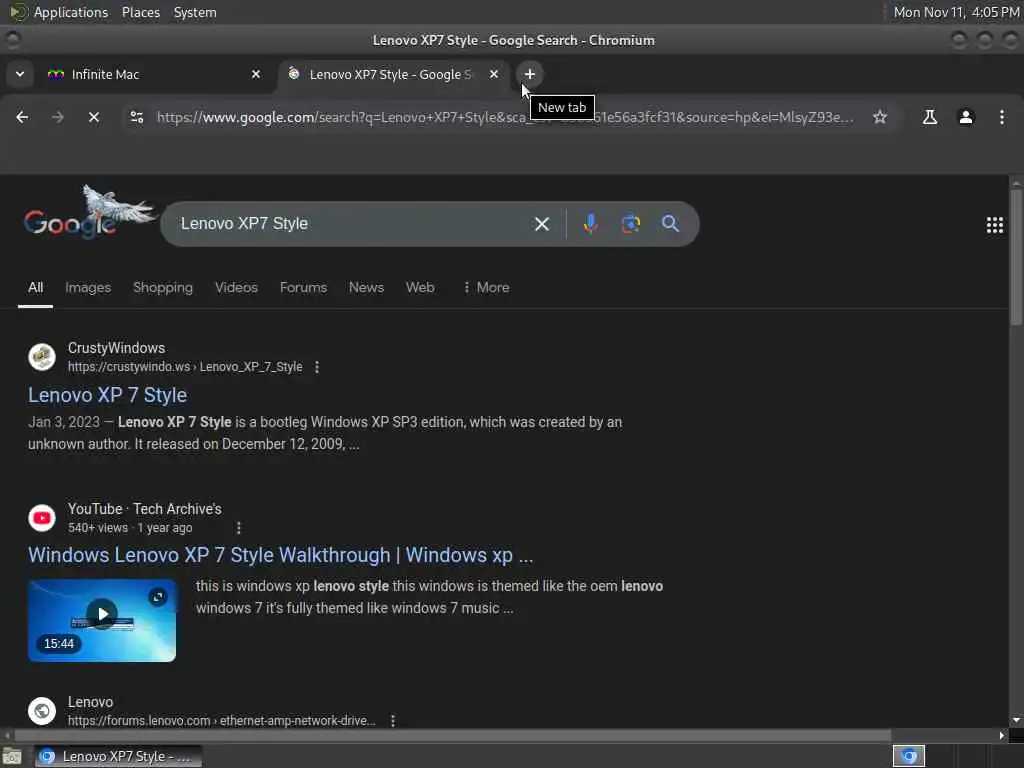Select the All results tab
Screen dimensions: 1024x768
[x=35, y=287]
